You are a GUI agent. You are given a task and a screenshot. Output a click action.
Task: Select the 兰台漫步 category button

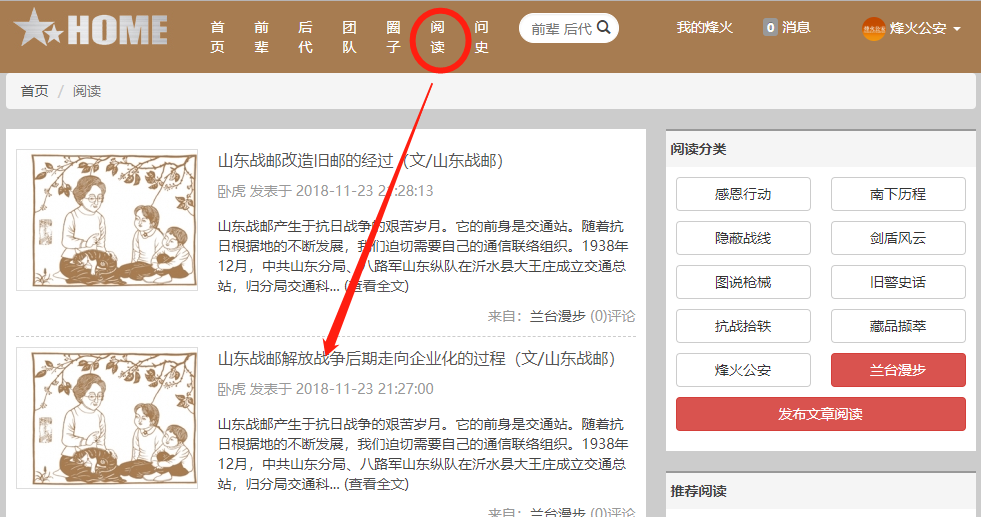point(897,370)
